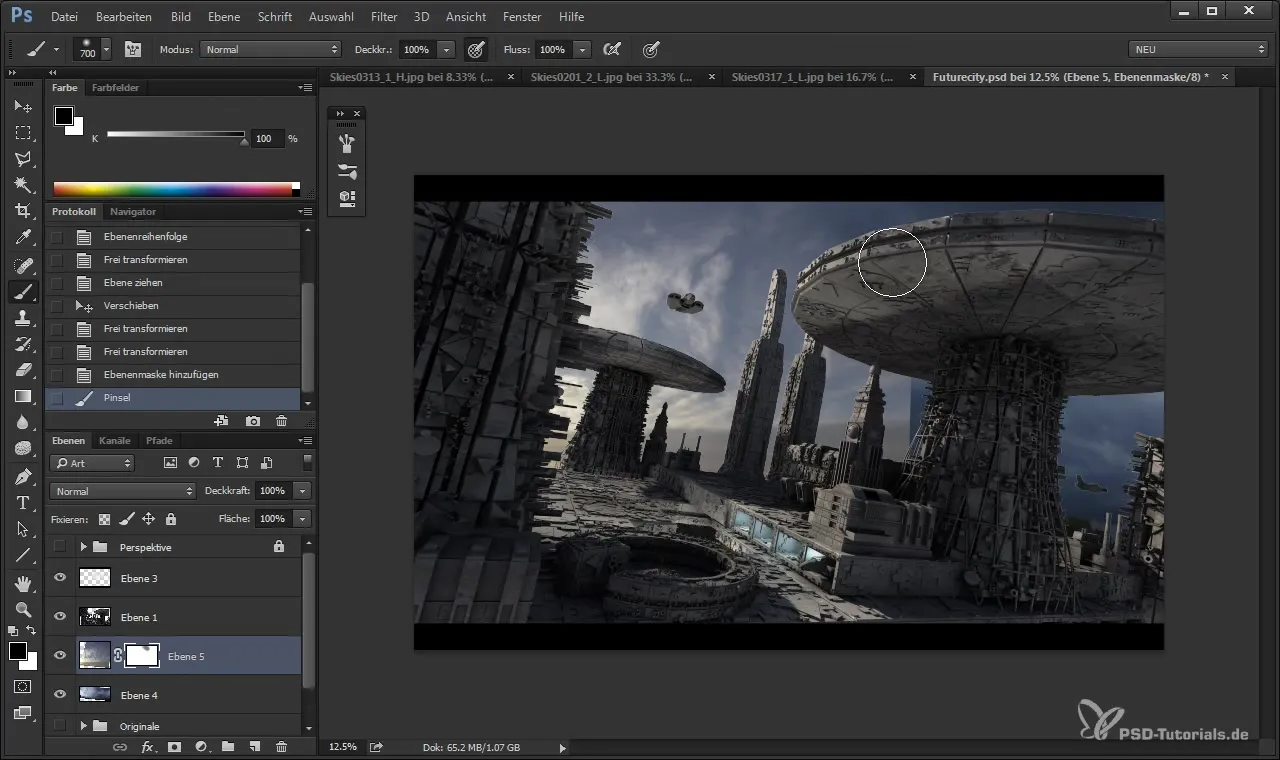
Task: Expand the Originale layer group
Action: [x=84, y=726]
